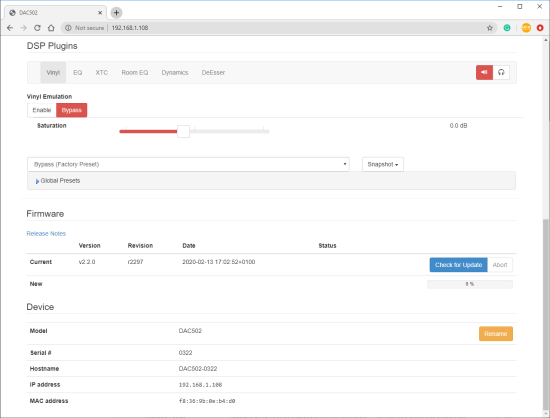Screen dimensions: 550x418
Task: Go to home page icon
Action: pos(51,28)
